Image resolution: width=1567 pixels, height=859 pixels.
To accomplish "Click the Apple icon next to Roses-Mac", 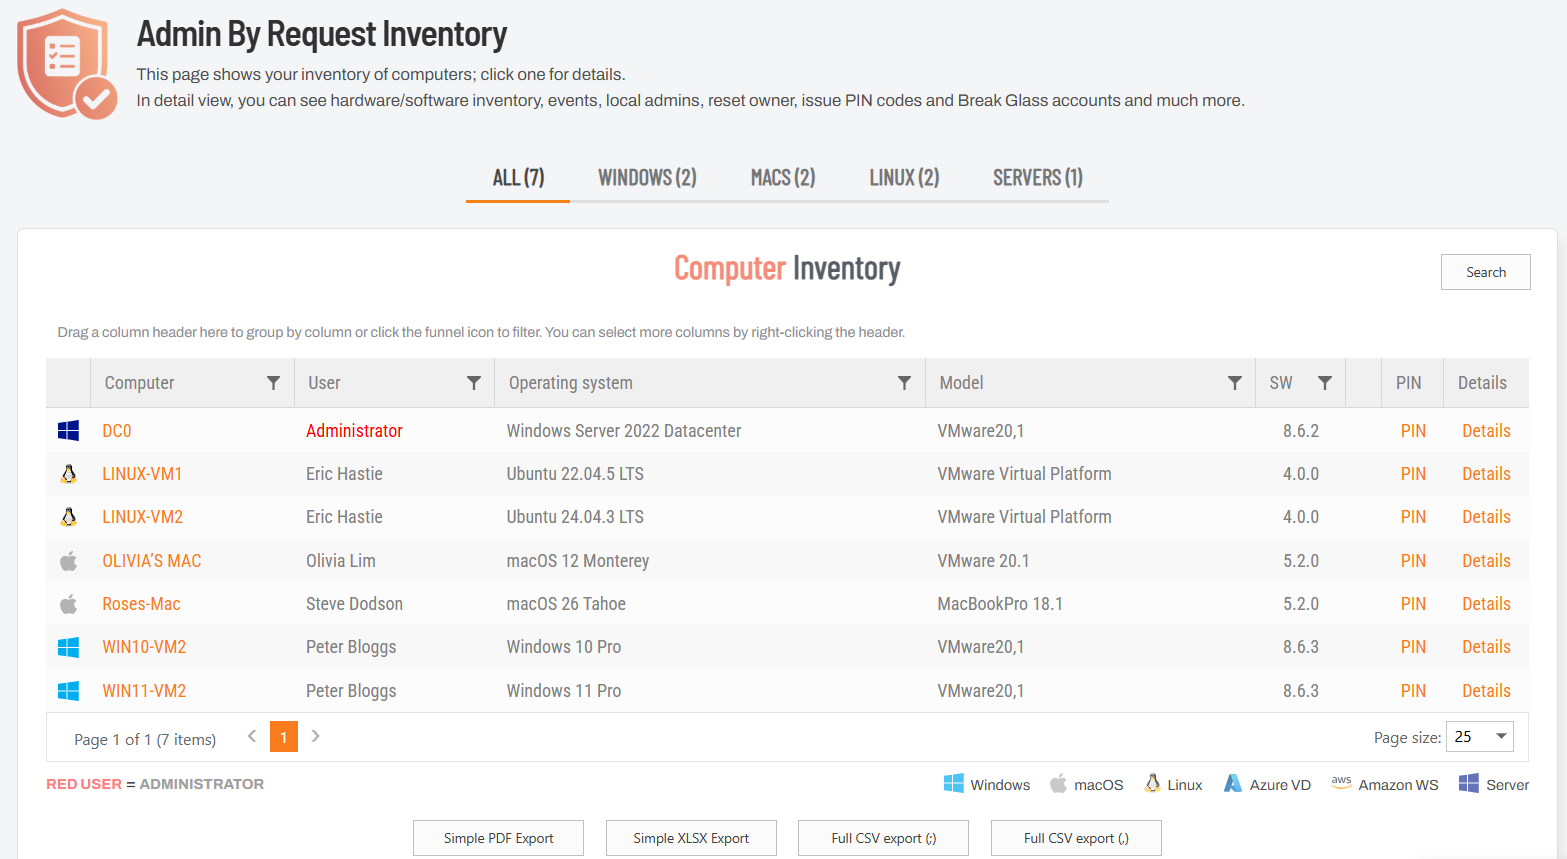I will pyautogui.click(x=68, y=604).
